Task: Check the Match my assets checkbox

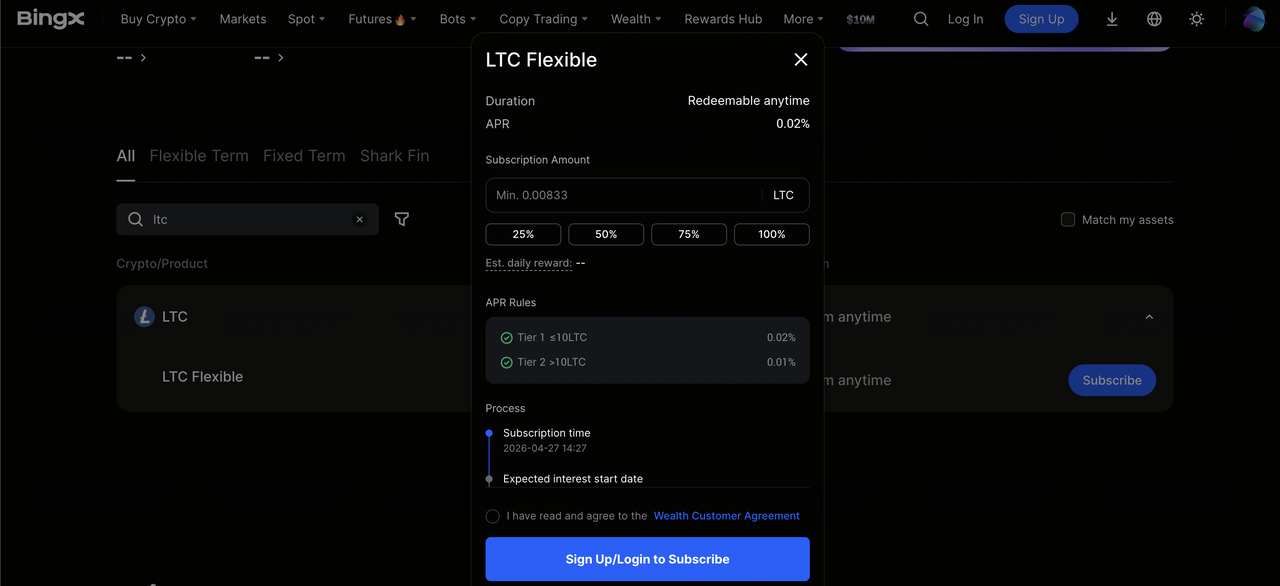Action: coord(1068,220)
